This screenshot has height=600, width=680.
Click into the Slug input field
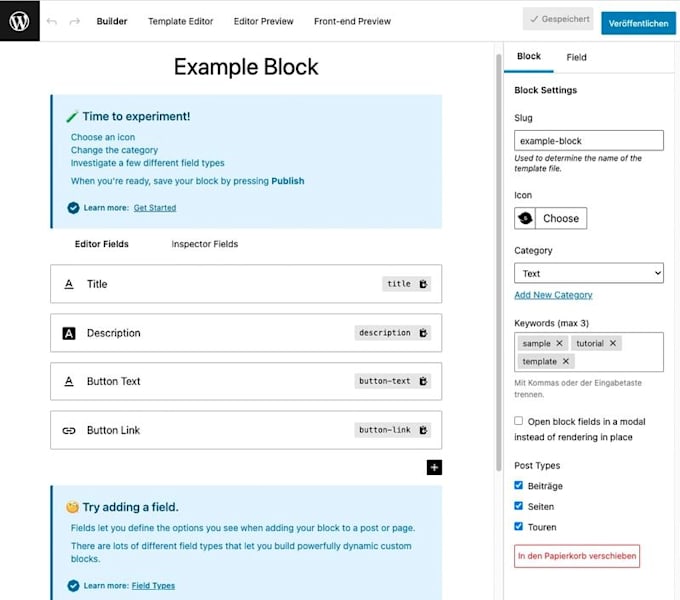[589, 140]
